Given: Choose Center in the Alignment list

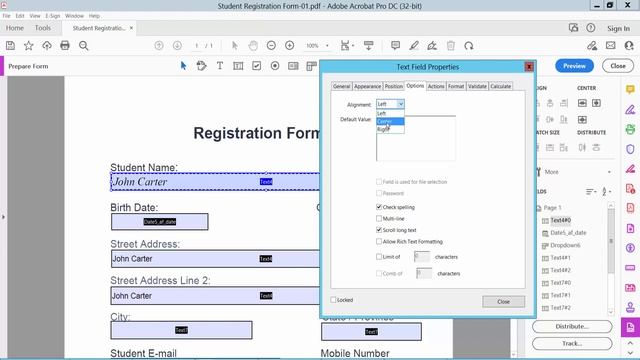Looking at the screenshot, I should coord(390,121).
